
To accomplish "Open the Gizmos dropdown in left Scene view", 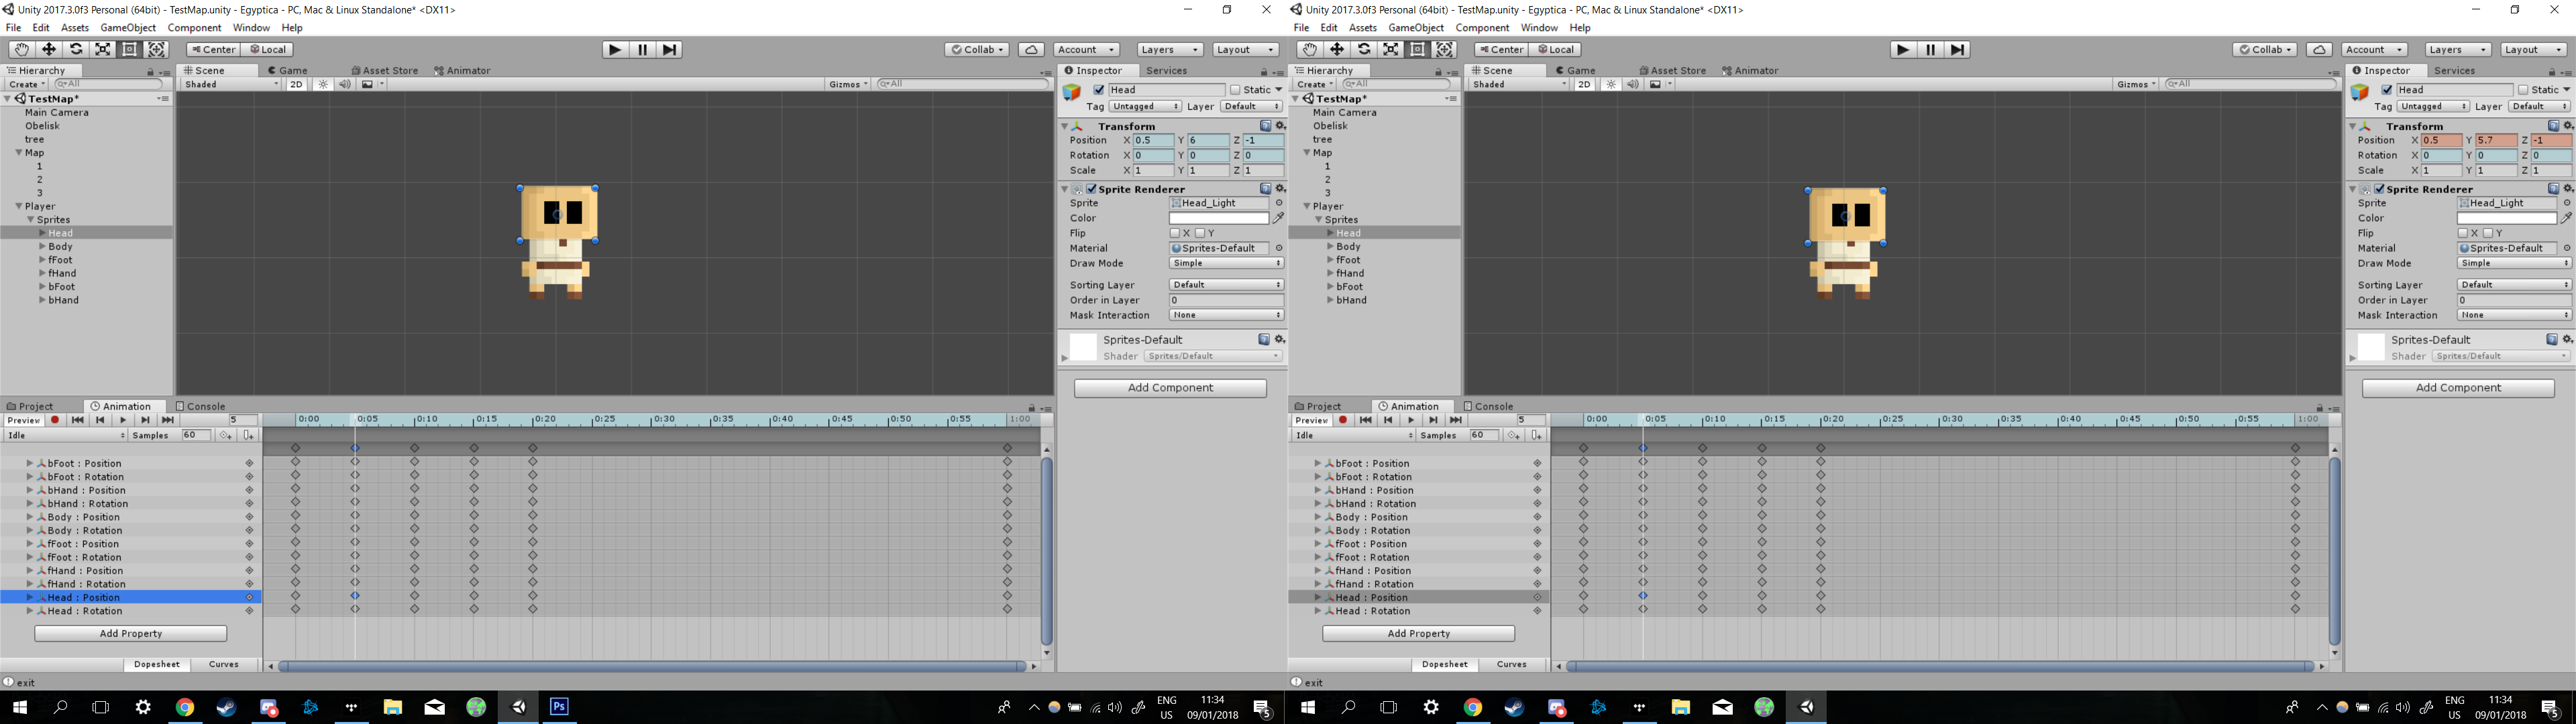I will [848, 84].
